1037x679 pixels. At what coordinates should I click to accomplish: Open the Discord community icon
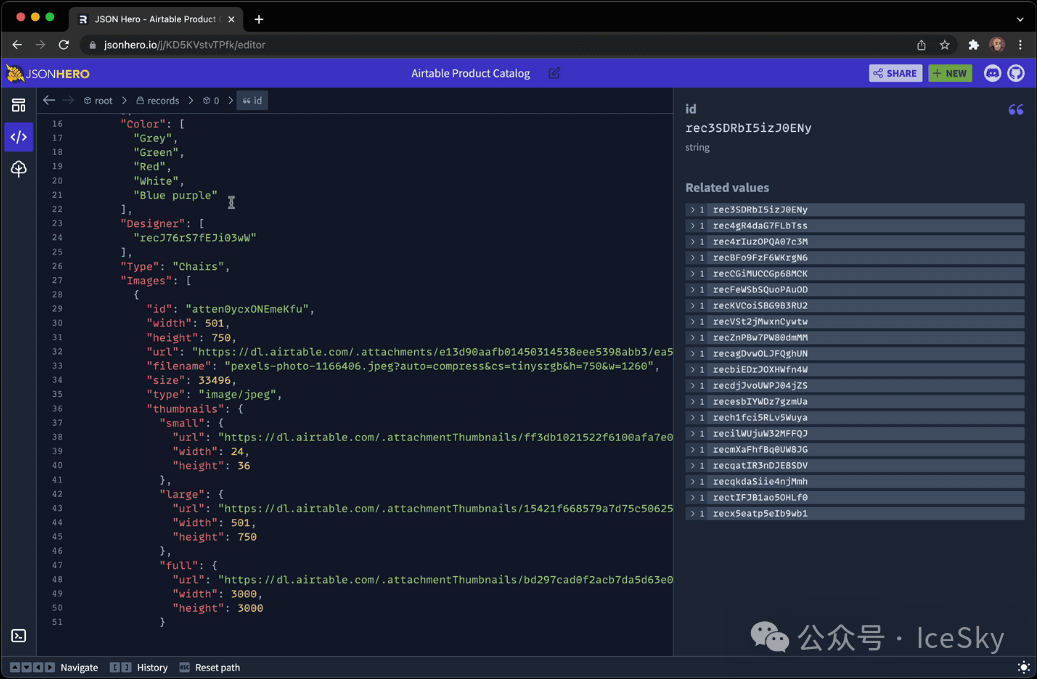(x=992, y=73)
